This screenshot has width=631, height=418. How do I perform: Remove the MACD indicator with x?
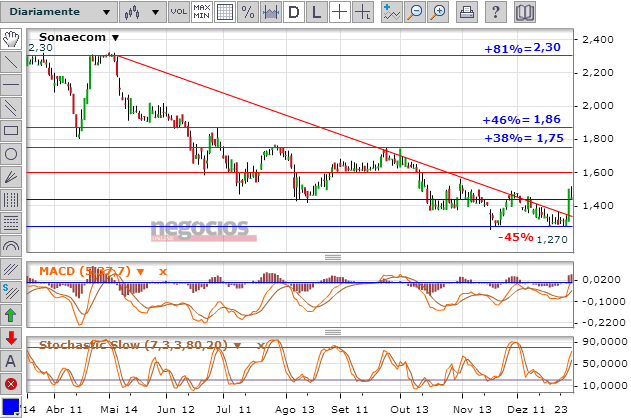coord(163,272)
